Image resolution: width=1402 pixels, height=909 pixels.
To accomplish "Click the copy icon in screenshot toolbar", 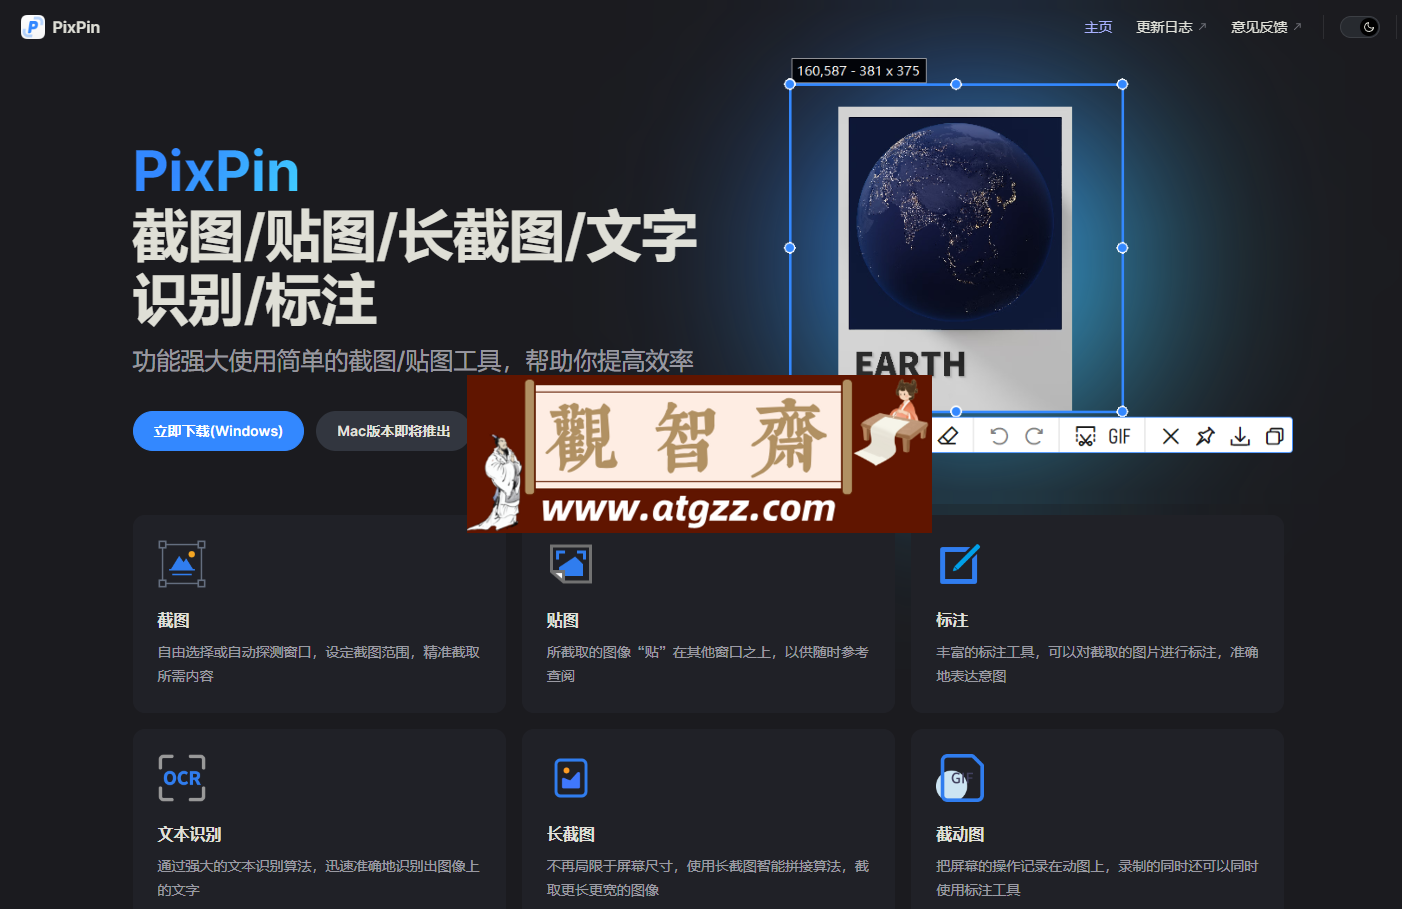I will (1274, 436).
